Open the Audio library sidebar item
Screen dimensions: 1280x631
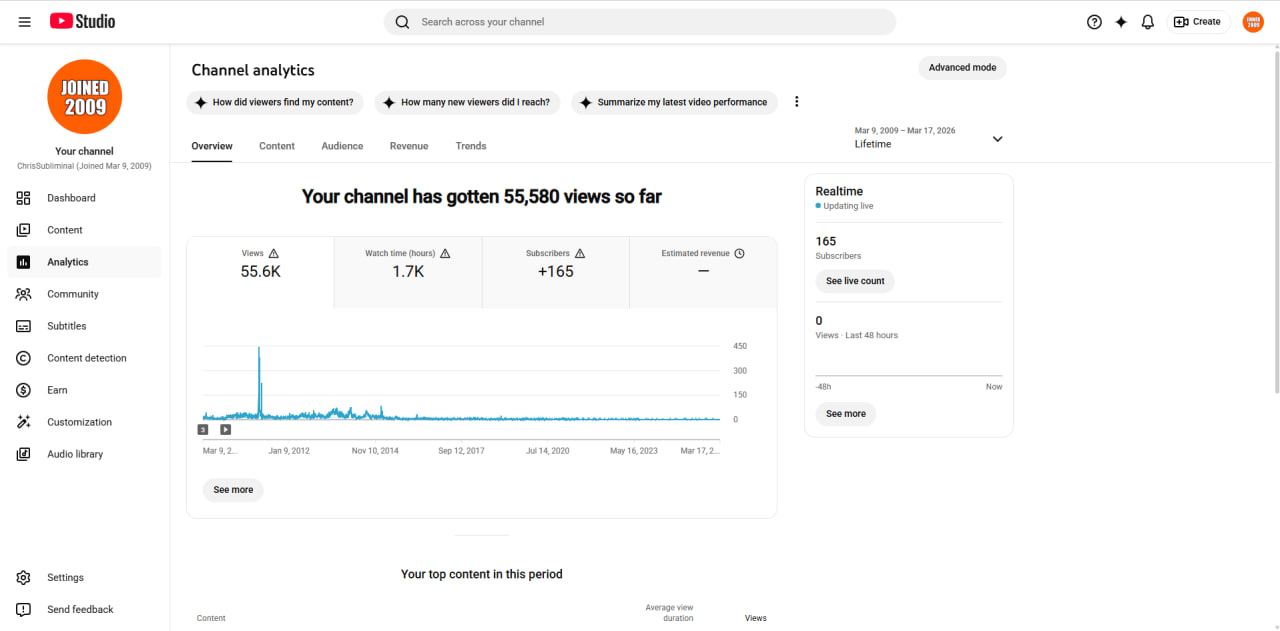coord(85,454)
